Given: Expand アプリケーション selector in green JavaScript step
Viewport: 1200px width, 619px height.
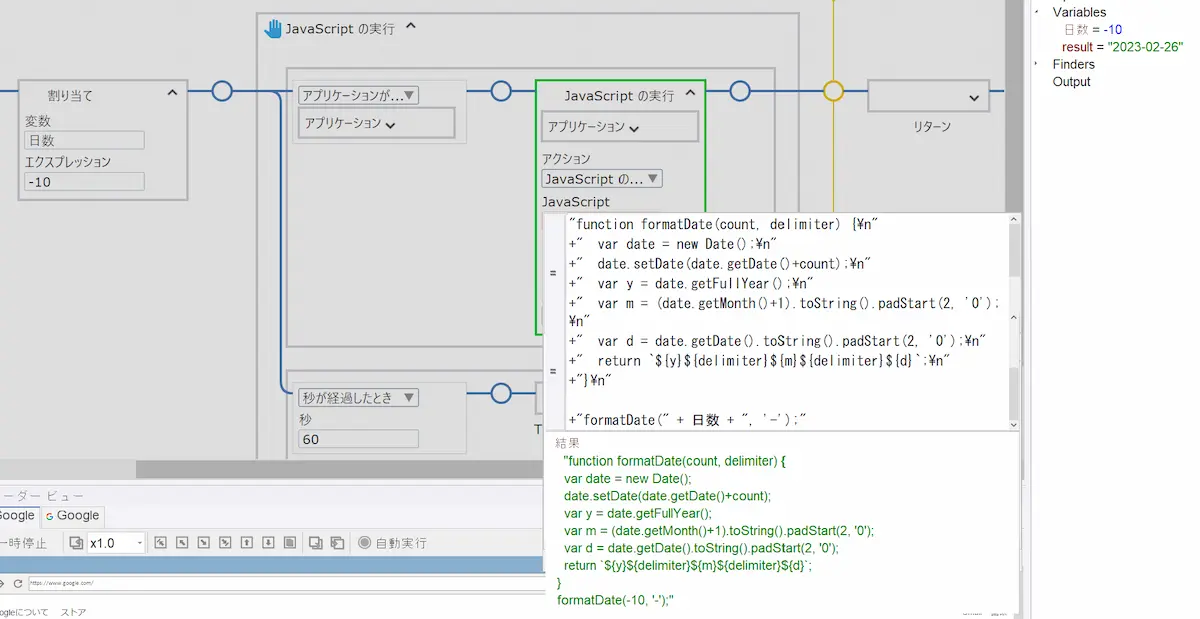Looking at the screenshot, I should tap(620, 127).
